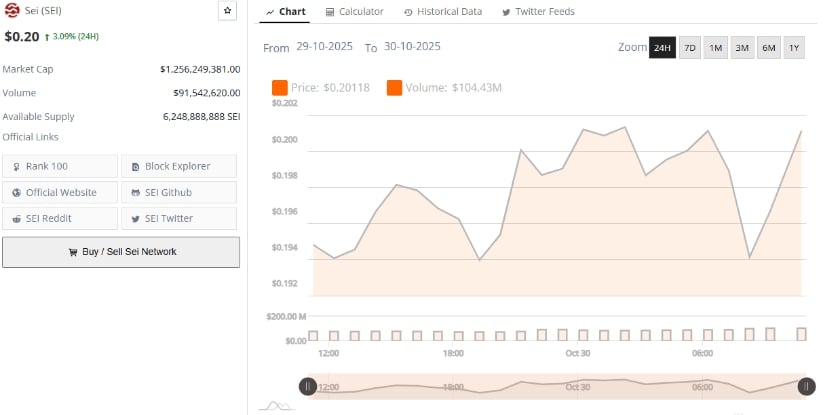Click the left range slider handle
Viewport: 825px width, 415px height.
tap(308, 386)
